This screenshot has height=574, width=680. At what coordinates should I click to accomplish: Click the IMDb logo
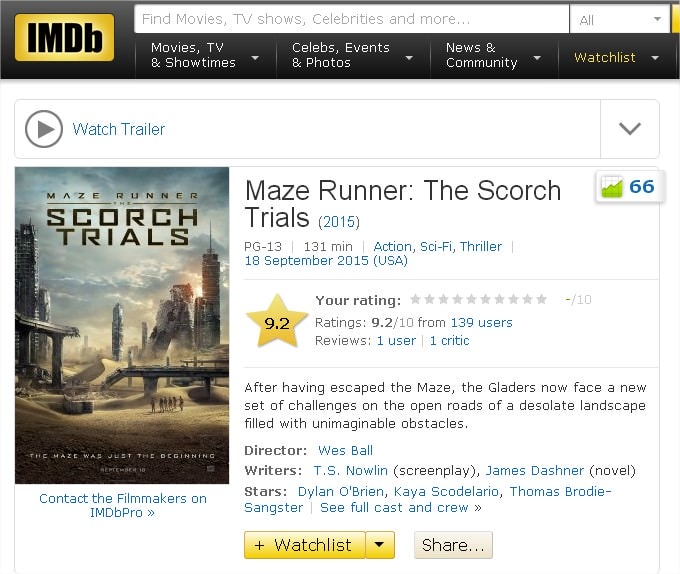(x=65, y=37)
